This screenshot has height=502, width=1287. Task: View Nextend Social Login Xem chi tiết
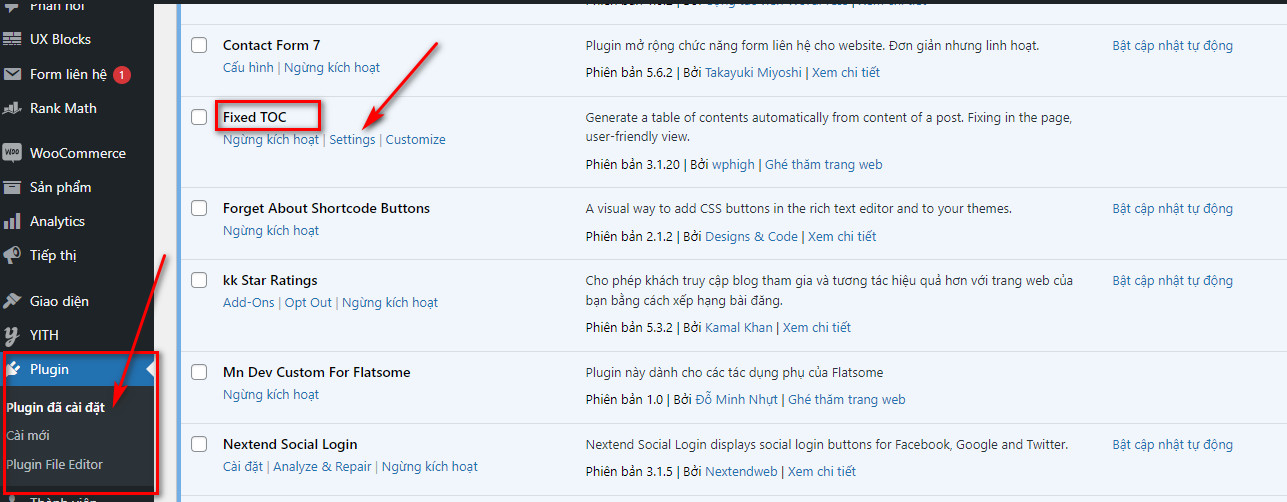[x=822, y=471]
